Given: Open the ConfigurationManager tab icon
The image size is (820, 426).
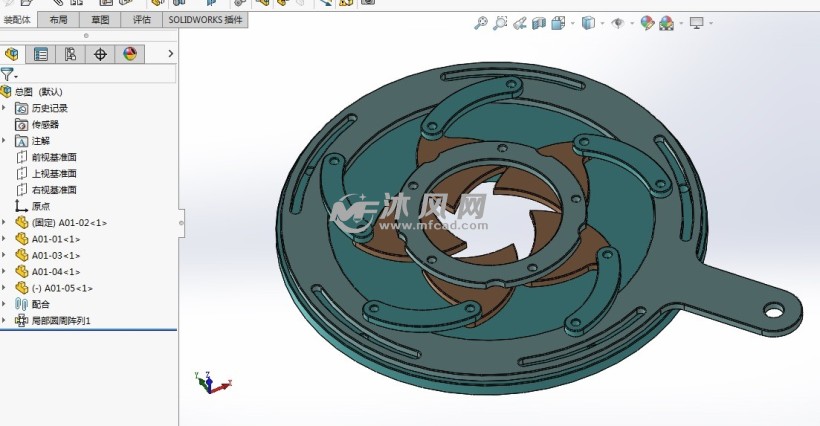Looking at the screenshot, I should [x=70, y=54].
